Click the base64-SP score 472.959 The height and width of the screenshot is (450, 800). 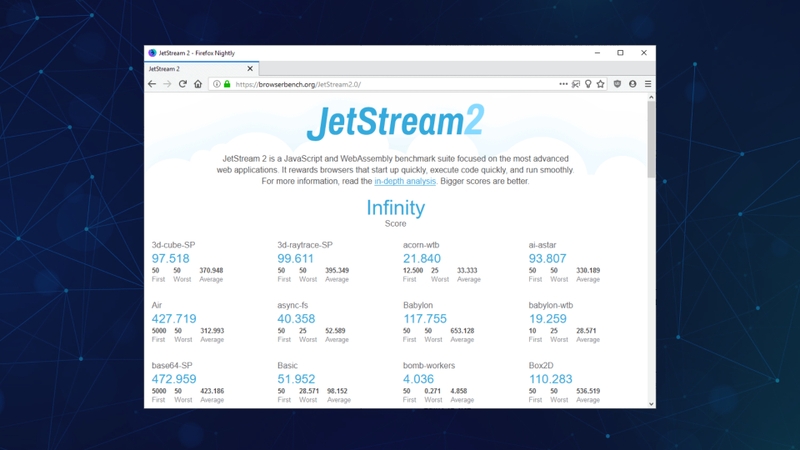[174, 379]
